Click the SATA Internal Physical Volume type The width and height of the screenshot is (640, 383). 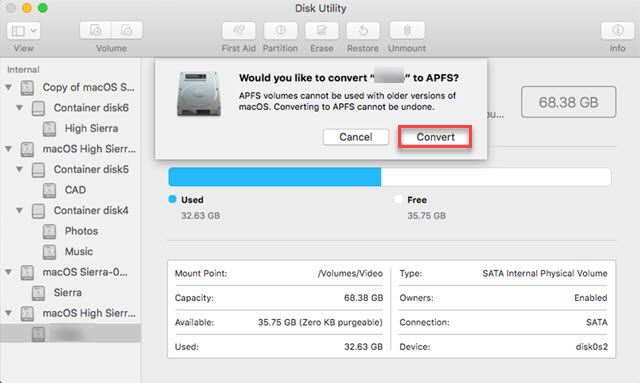click(545, 273)
